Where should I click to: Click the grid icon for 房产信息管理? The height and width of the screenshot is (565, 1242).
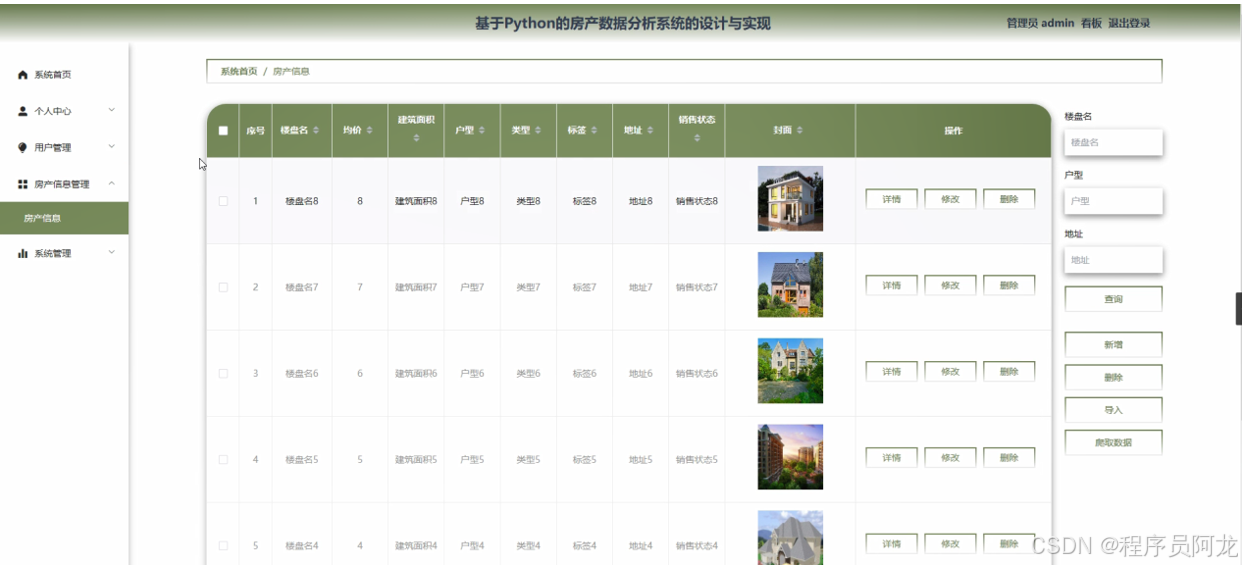23,184
